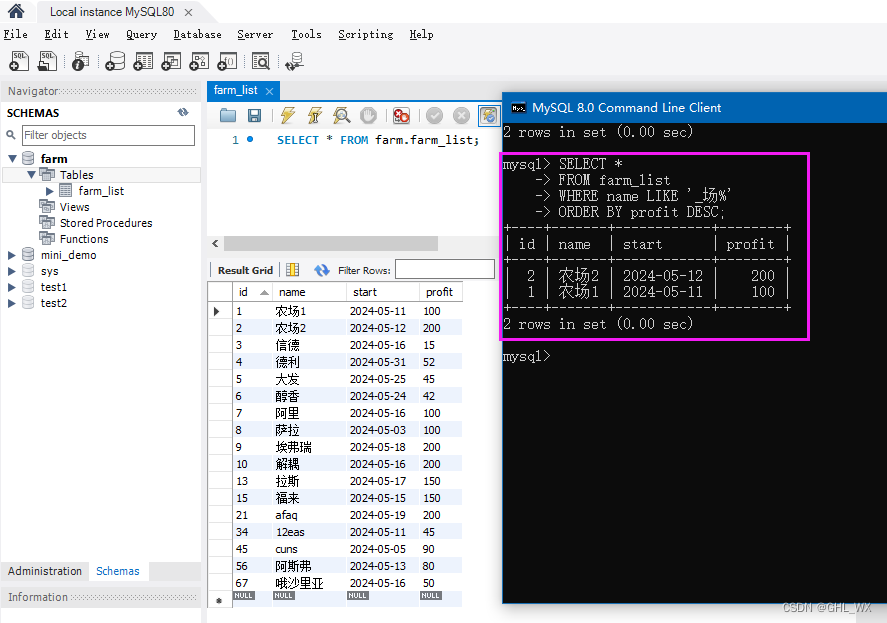
Task: Refresh result grid data icon
Action: point(322,270)
